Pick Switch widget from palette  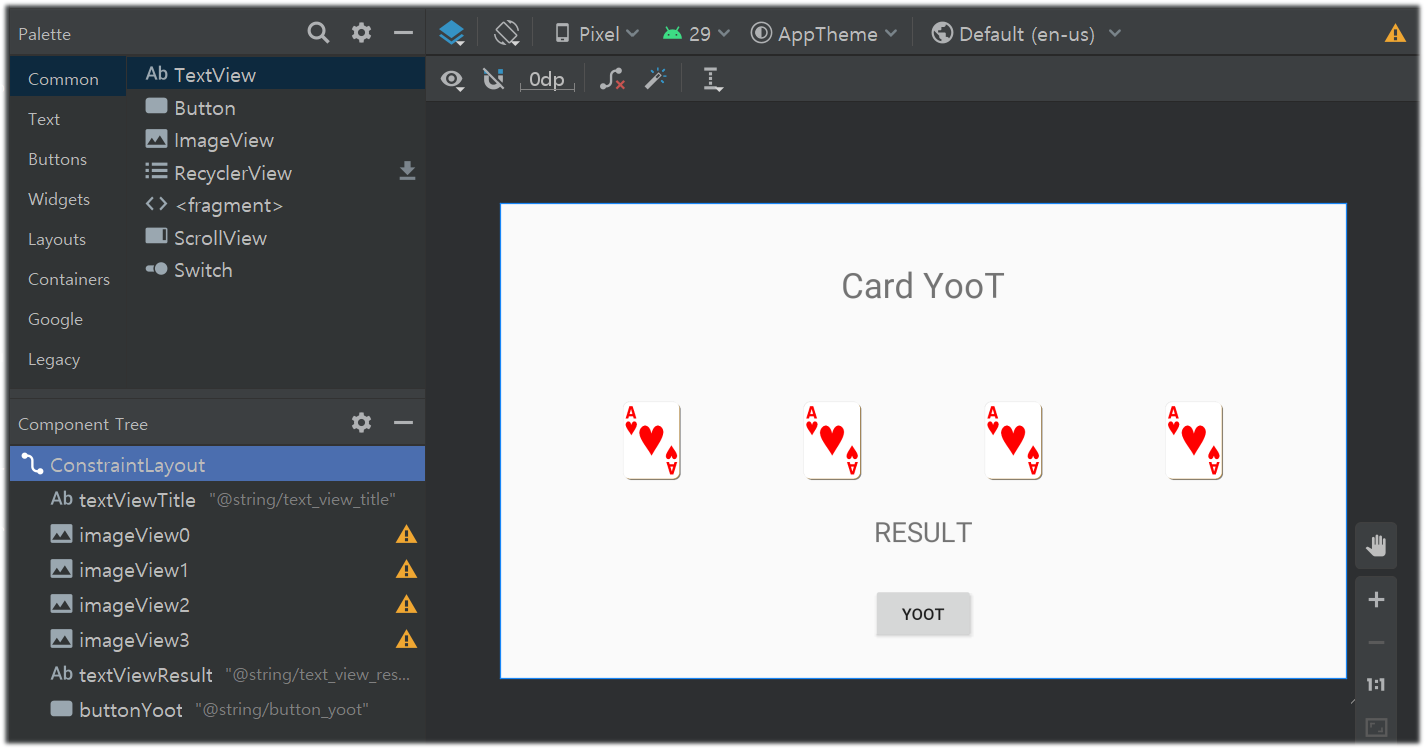click(276, 270)
